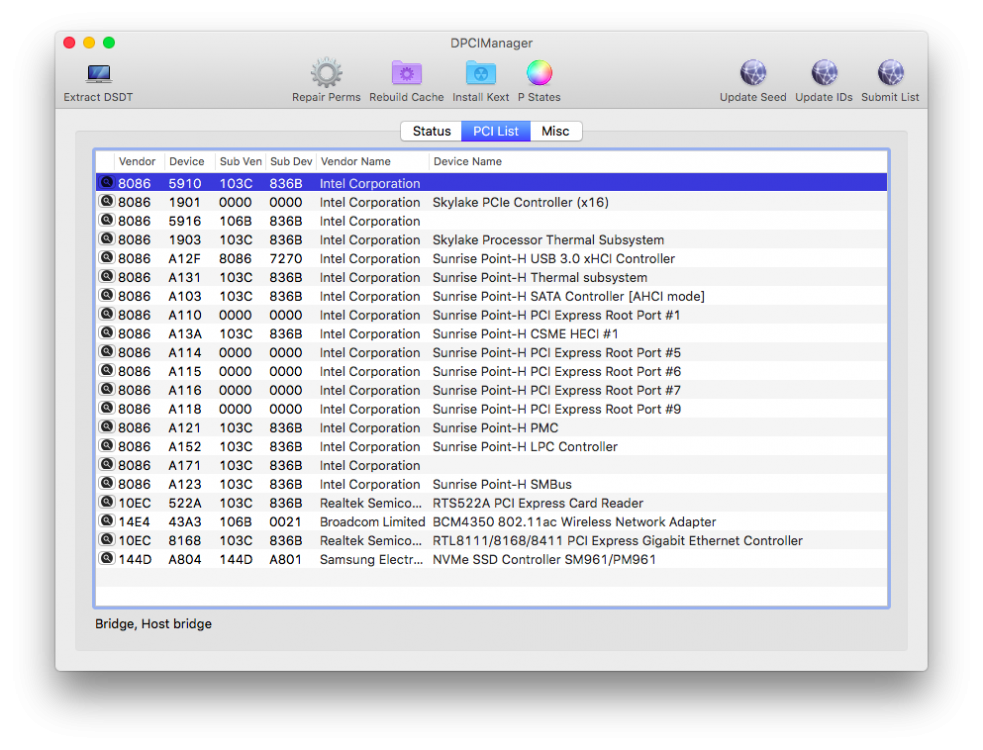Select RTL8111/8168/8411 Gigabit Ethernet Controller row

[492, 541]
